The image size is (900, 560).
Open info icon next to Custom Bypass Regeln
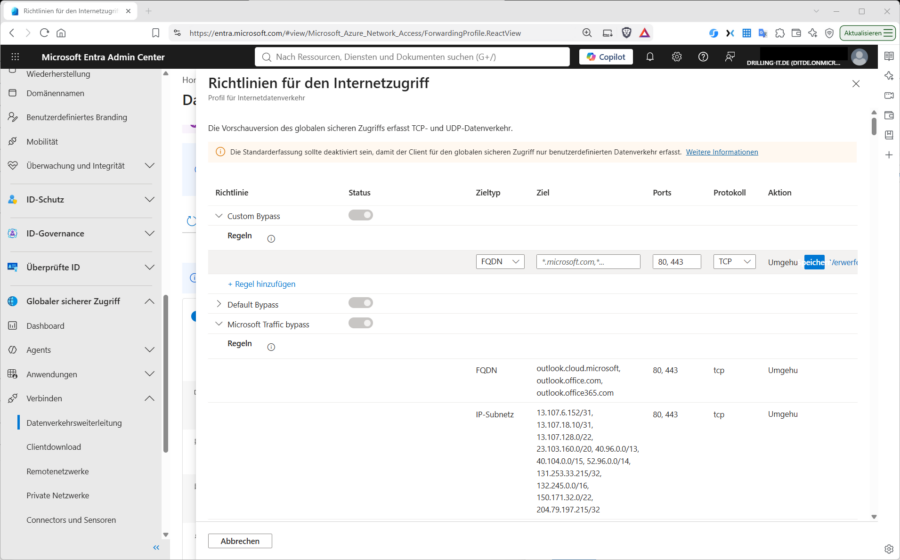click(271, 239)
